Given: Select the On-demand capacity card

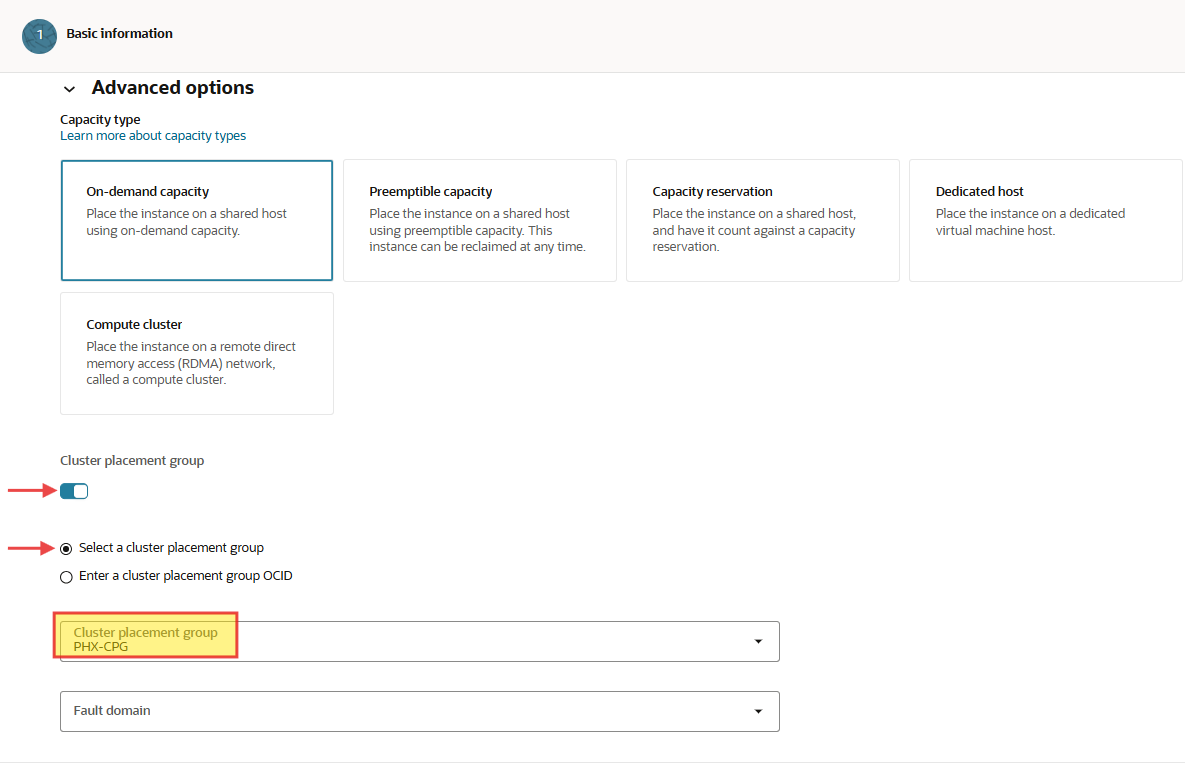Looking at the screenshot, I should pyautogui.click(x=197, y=221).
